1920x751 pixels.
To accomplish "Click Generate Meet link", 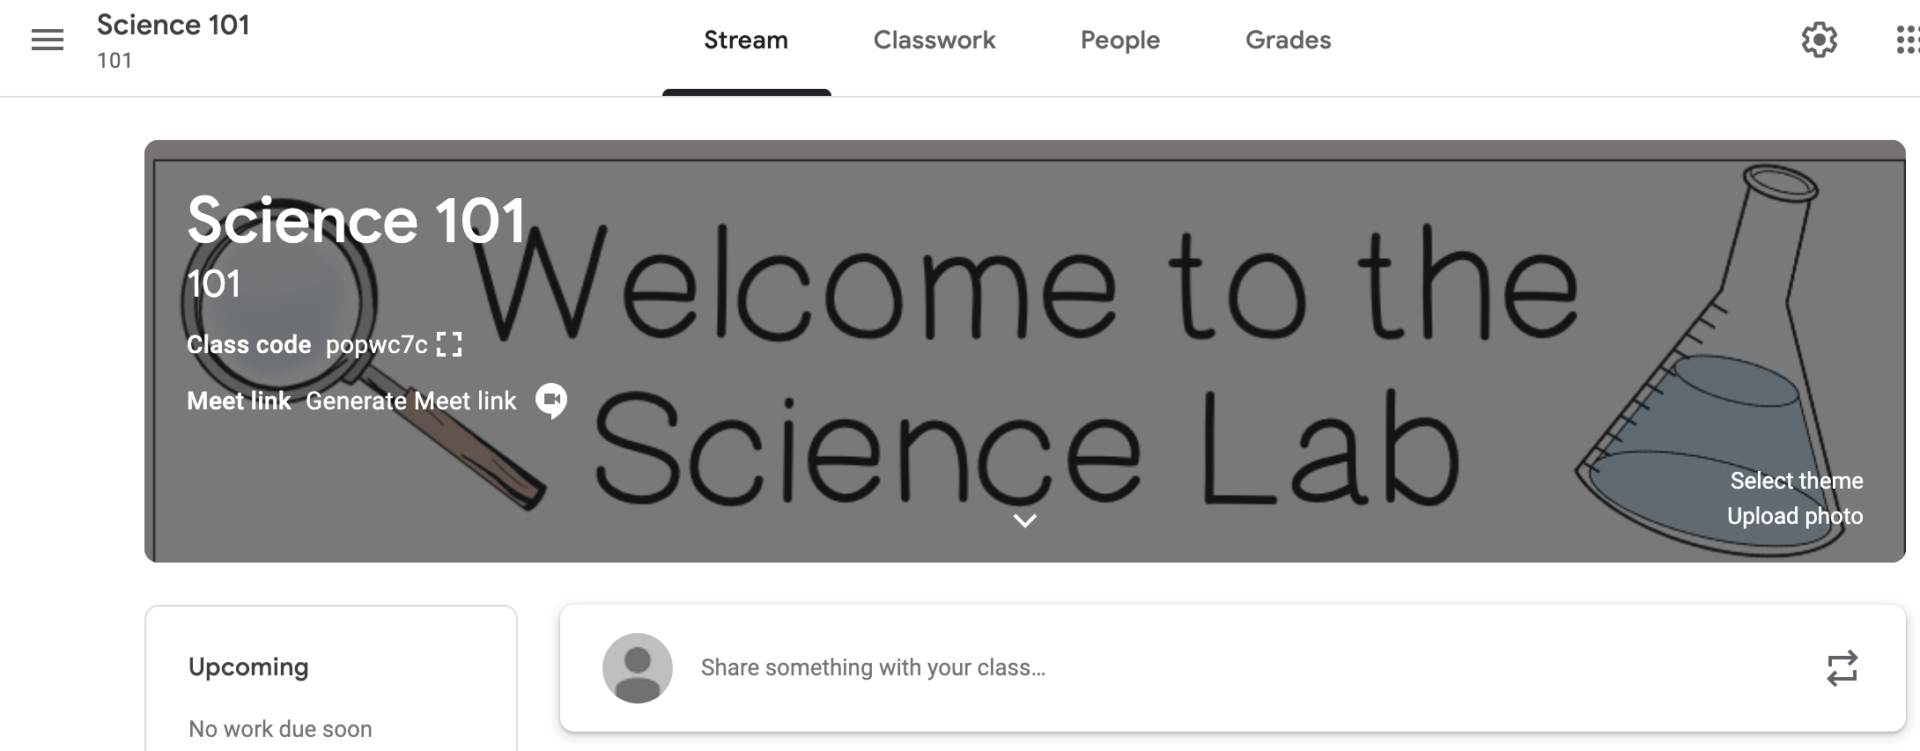I will (x=410, y=401).
